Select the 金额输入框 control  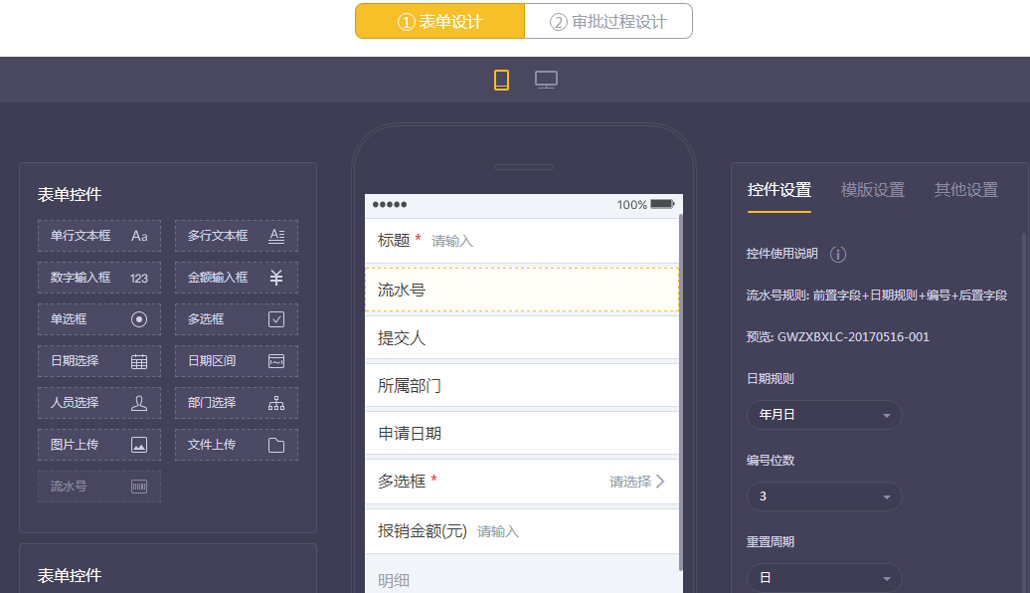(x=236, y=278)
